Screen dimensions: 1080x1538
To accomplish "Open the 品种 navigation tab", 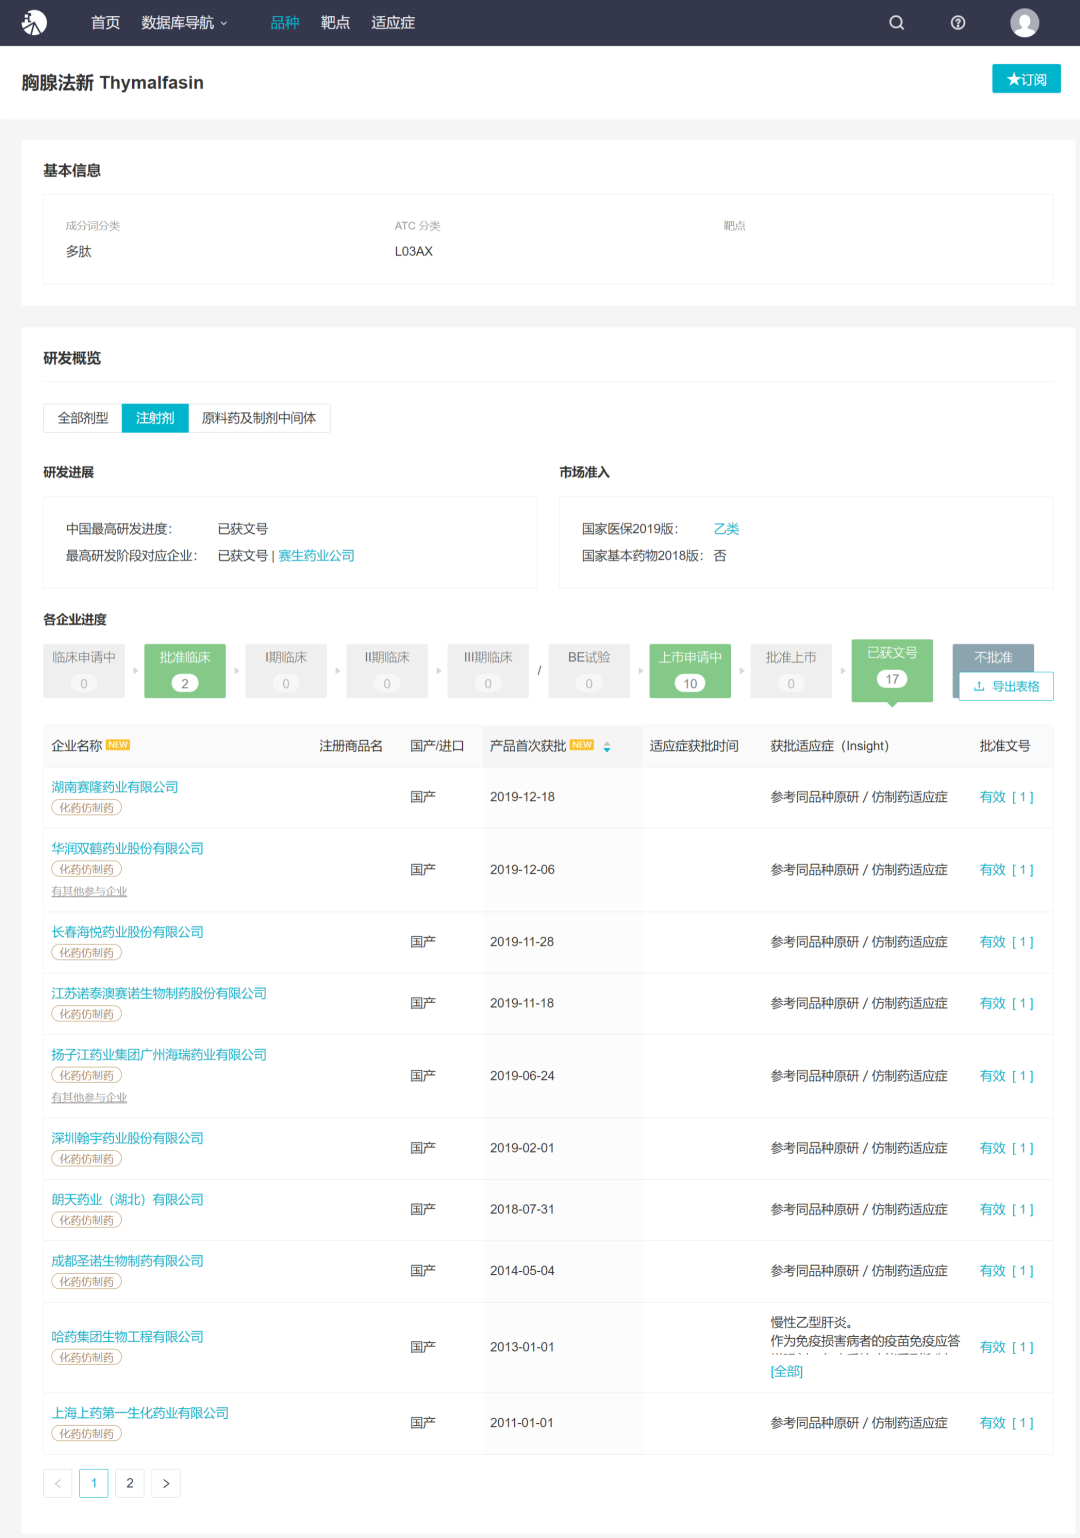I will pyautogui.click(x=285, y=22).
